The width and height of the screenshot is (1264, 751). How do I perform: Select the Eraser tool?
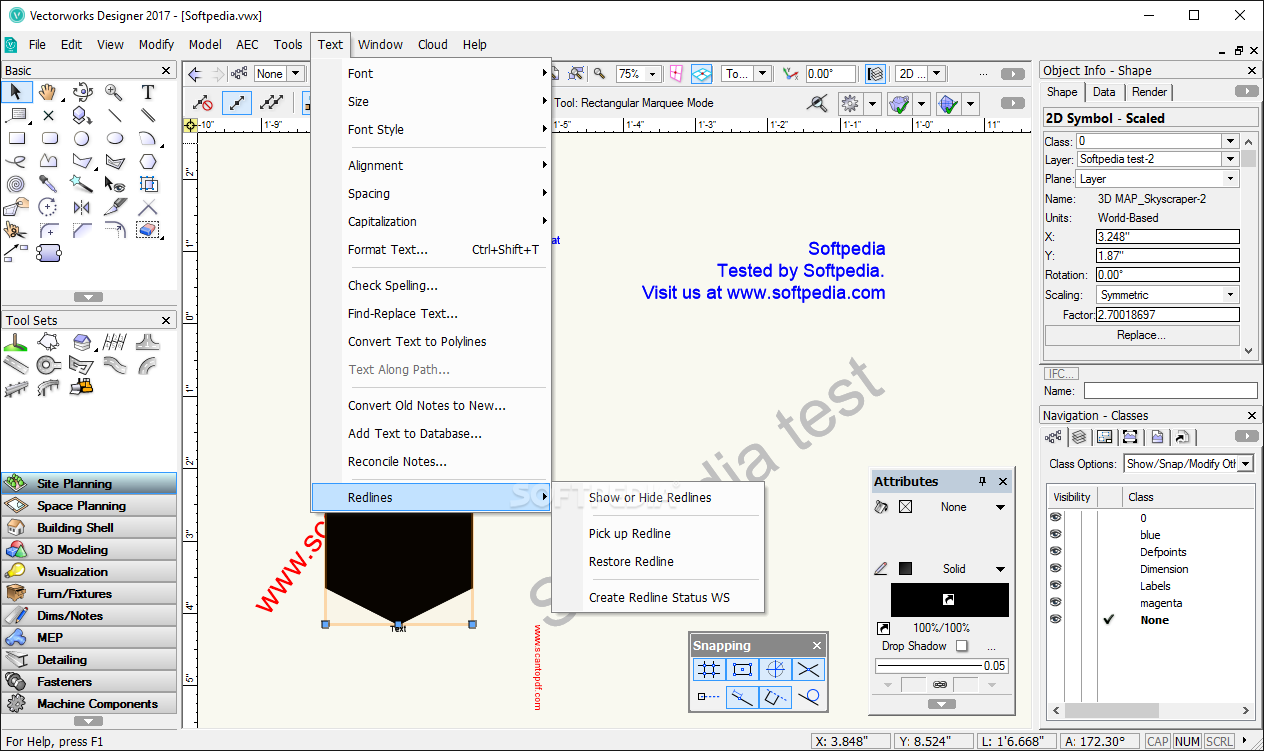point(148,230)
